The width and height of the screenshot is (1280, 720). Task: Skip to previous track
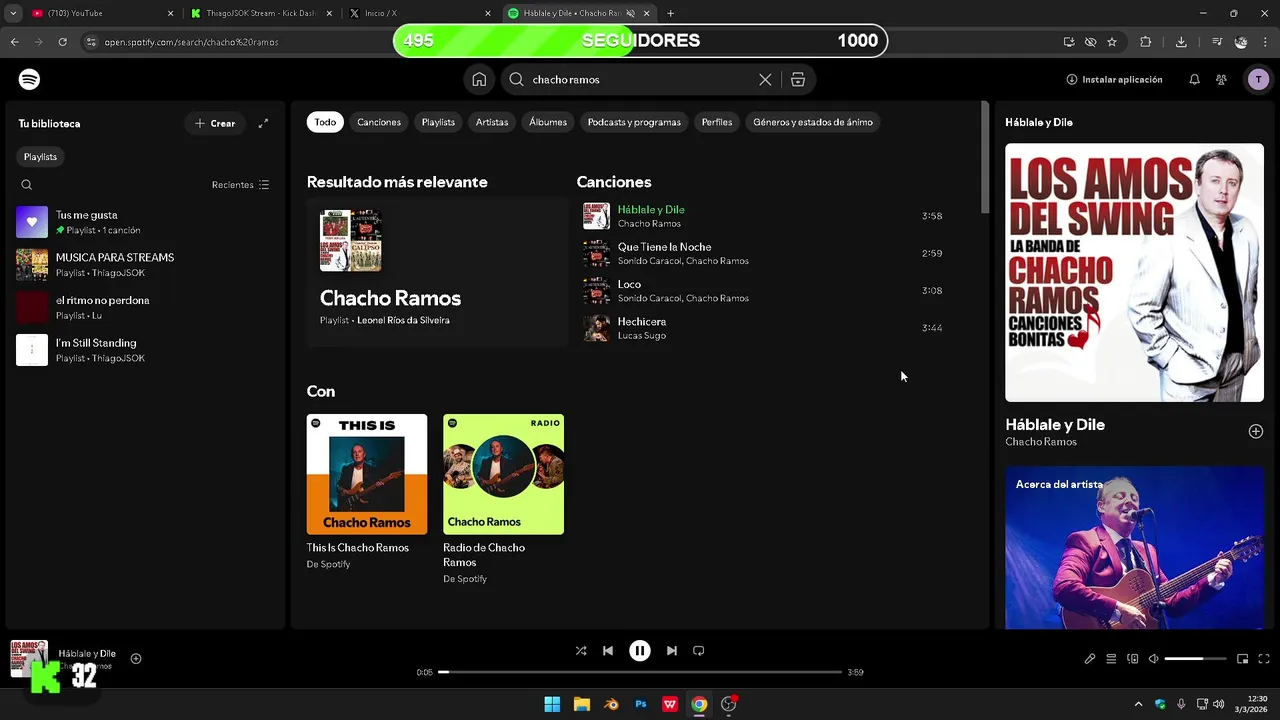[x=608, y=650]
